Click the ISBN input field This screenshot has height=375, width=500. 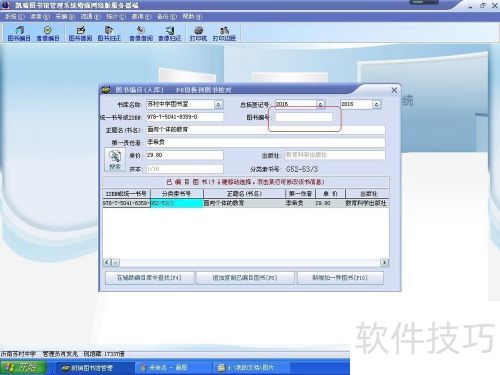click(x=185, y=117)
